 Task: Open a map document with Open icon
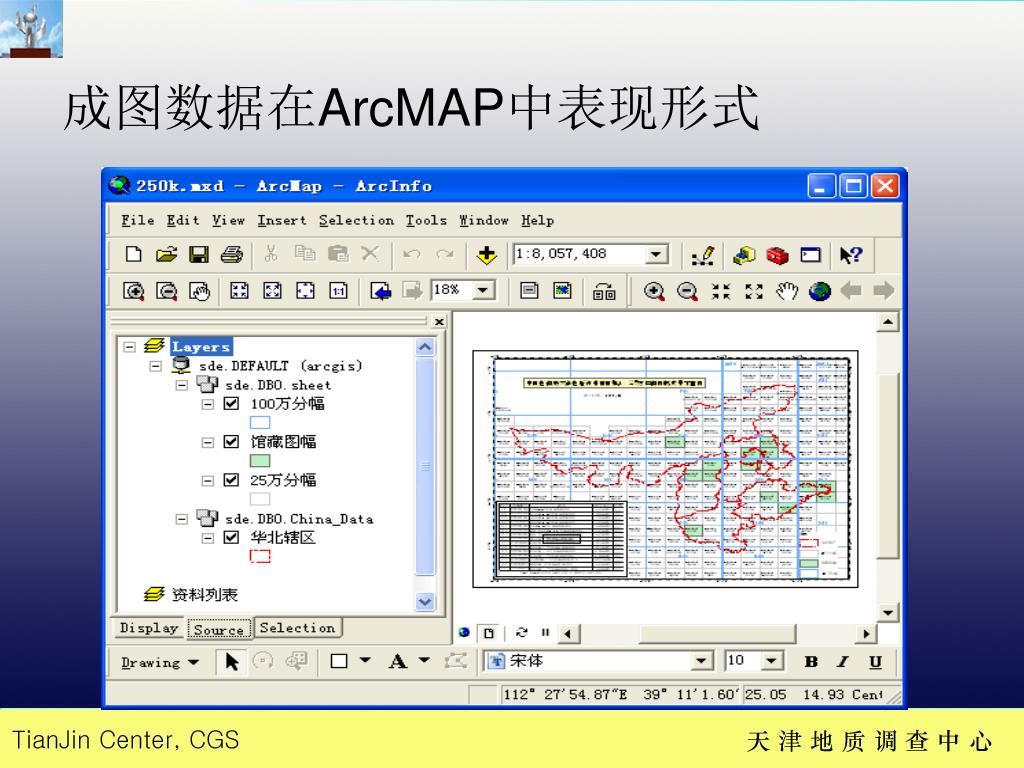click(167, 254)
